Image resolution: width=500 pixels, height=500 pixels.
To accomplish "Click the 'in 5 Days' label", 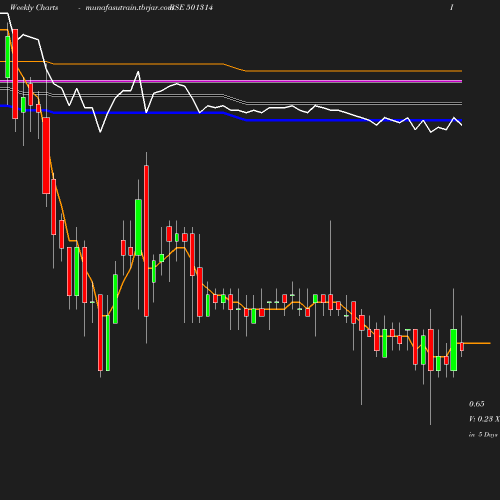I will (x=483, y=435).
